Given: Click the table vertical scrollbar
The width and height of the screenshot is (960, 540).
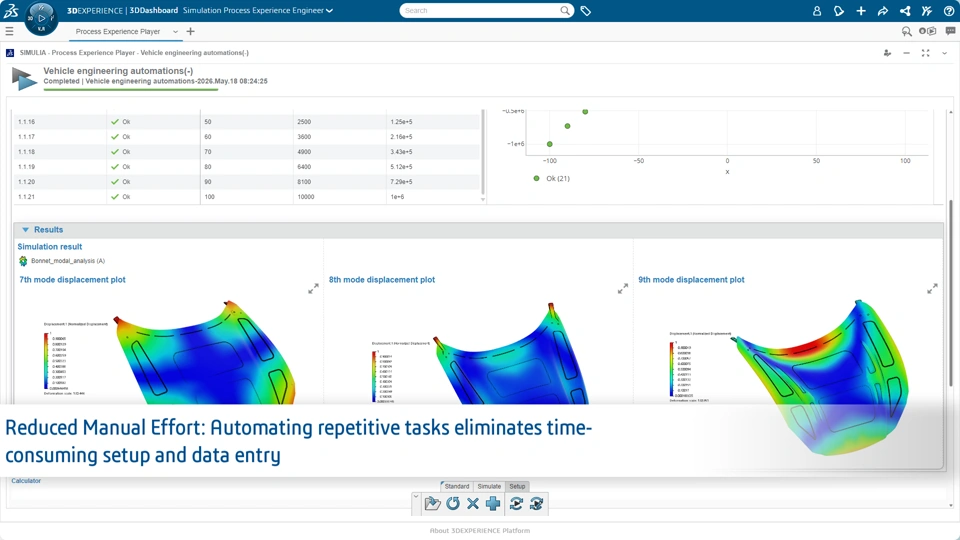Looking at the screenshot, I should 483,153.
